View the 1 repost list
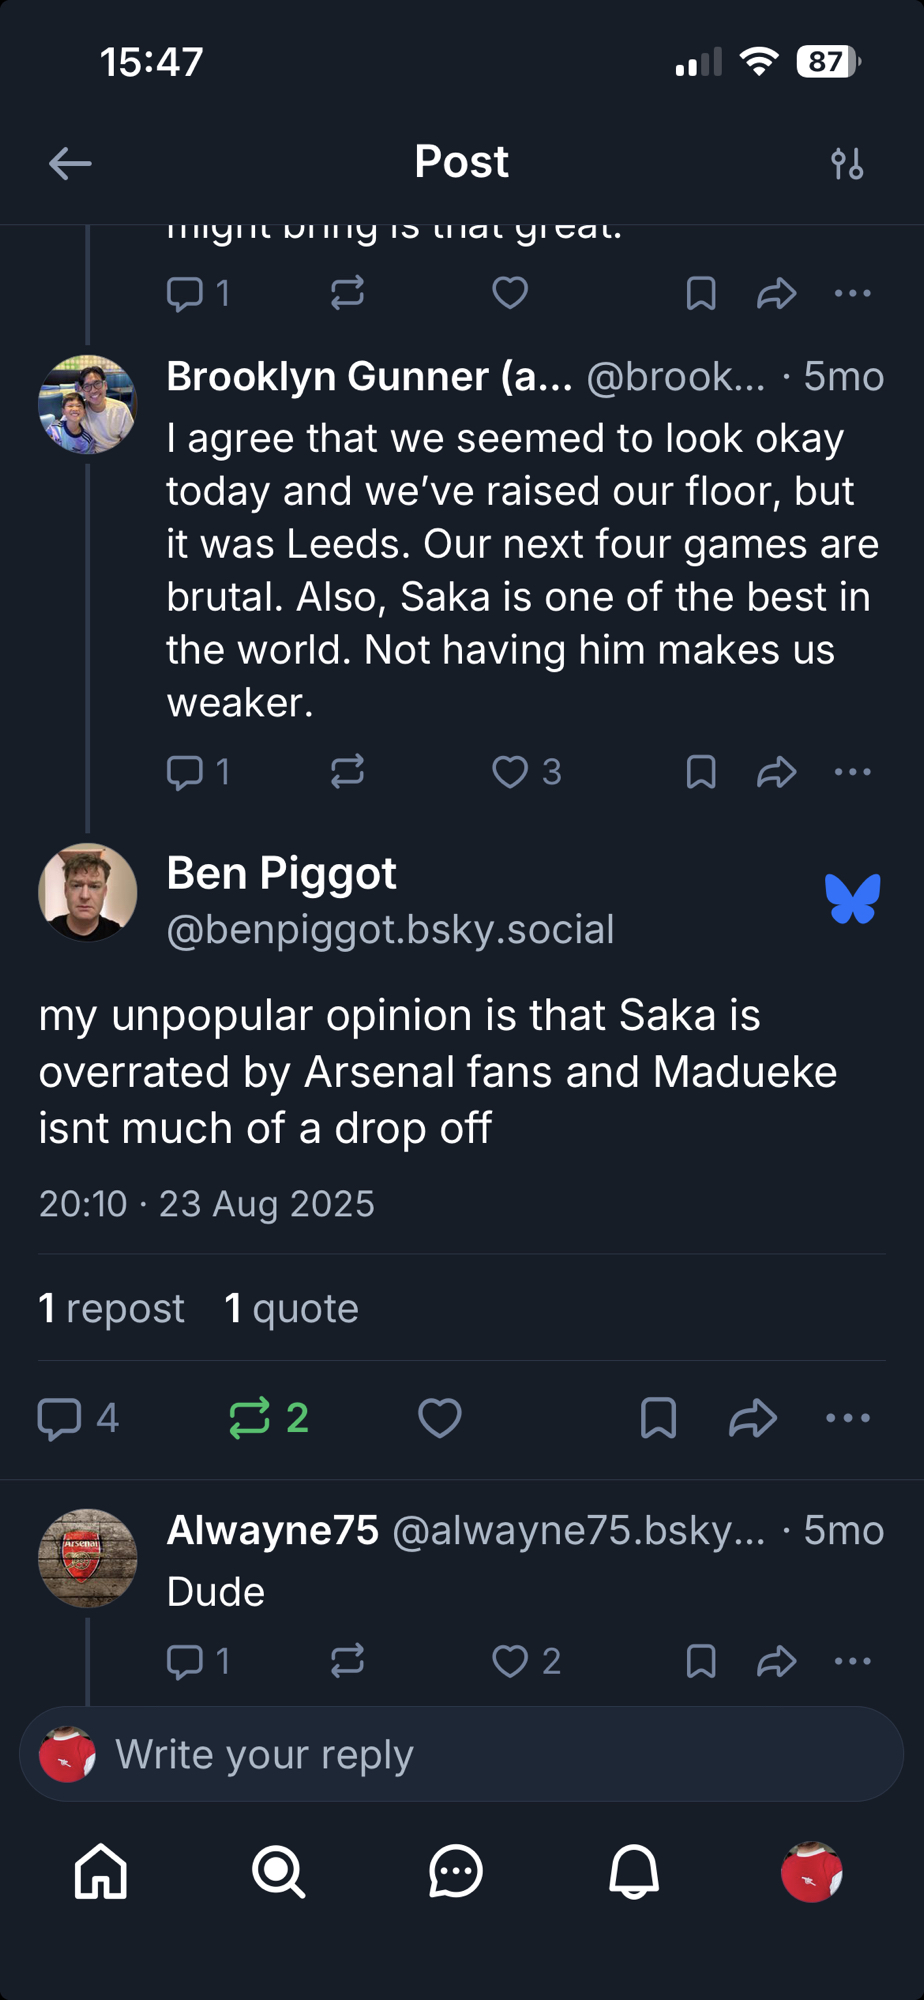924x2000 pixels. pyautogui.click(x=112, y=1308)
